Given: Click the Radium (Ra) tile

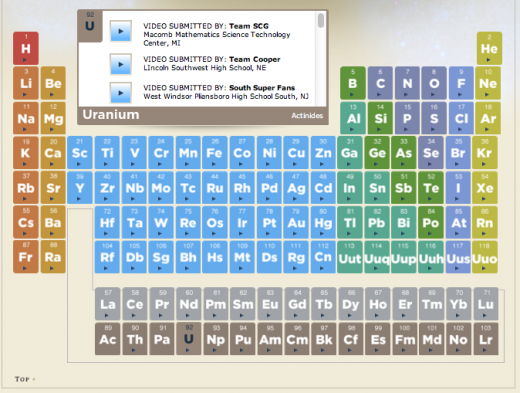Looking at the screenshot, I should 53,257.
